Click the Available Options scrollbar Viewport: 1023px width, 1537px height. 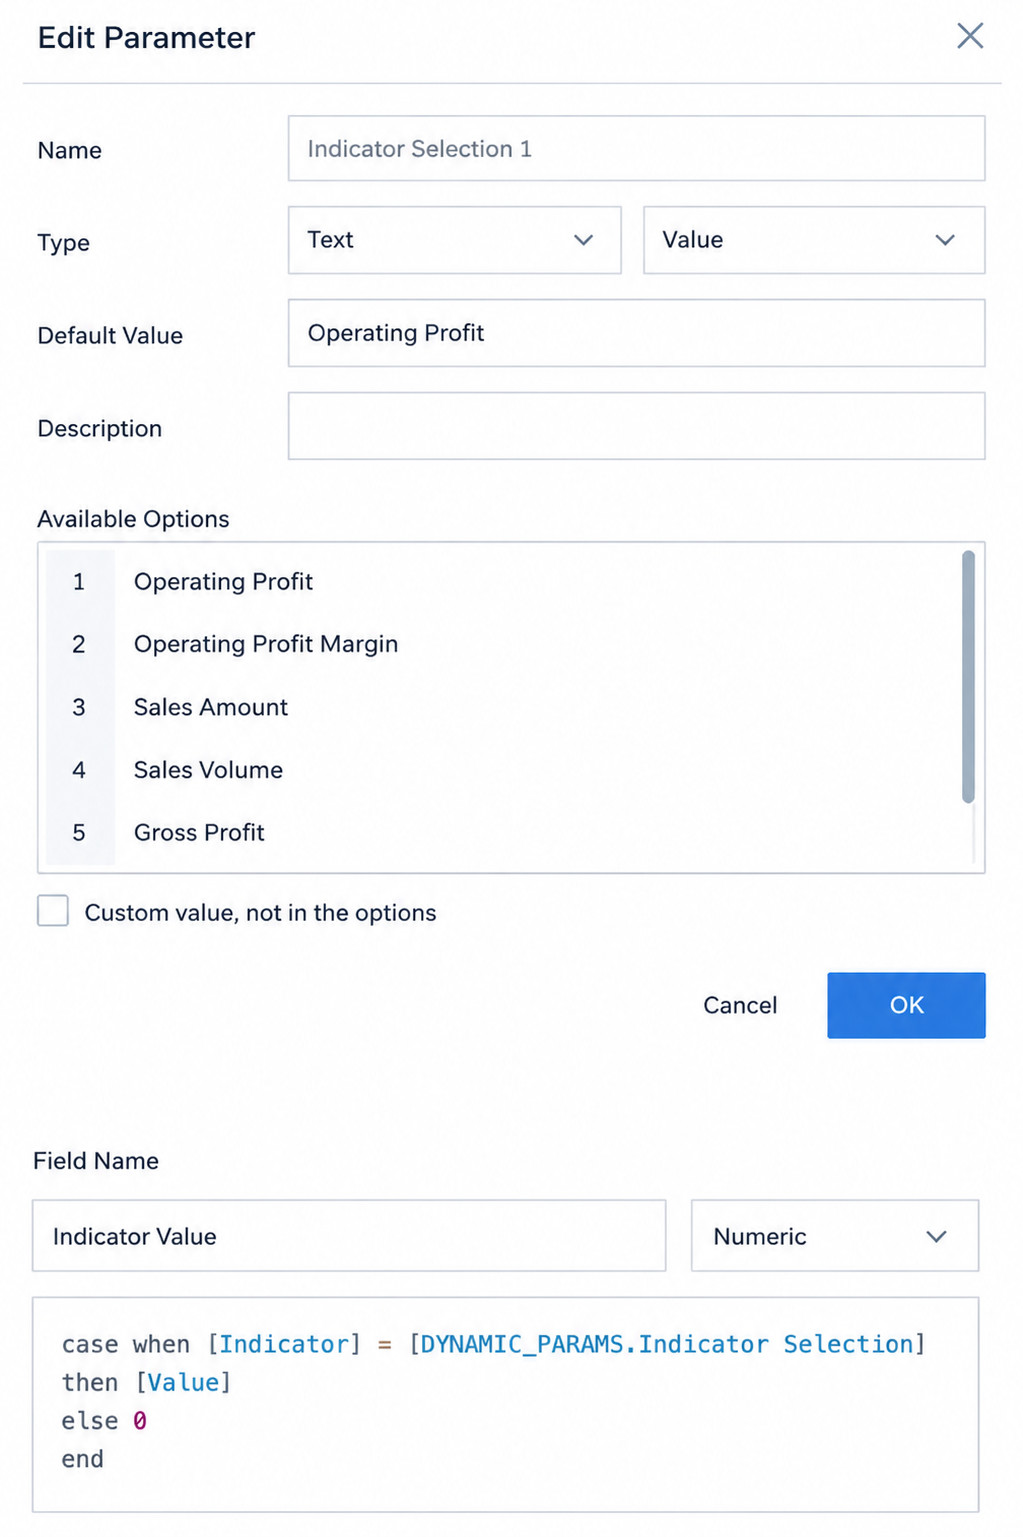tap(967, 677)
